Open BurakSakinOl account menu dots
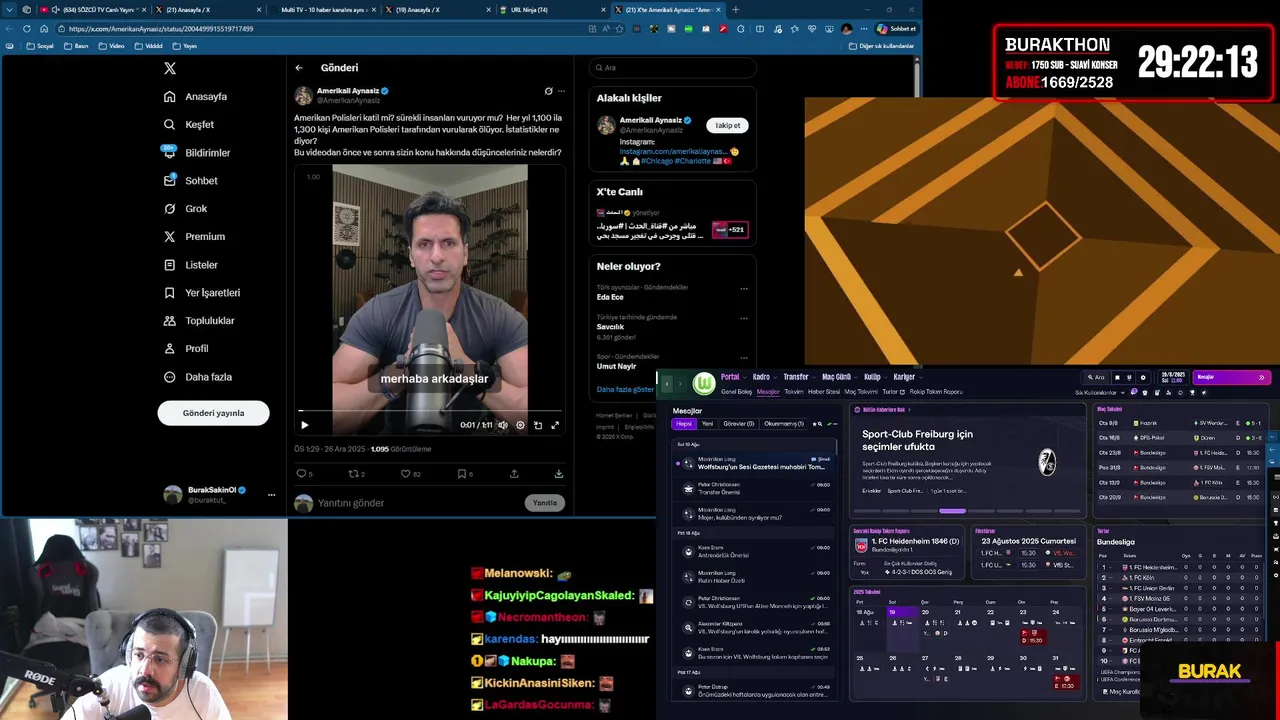Image resolution: width=1280 pixels, height=720 pixels. (x=271, y=495)
